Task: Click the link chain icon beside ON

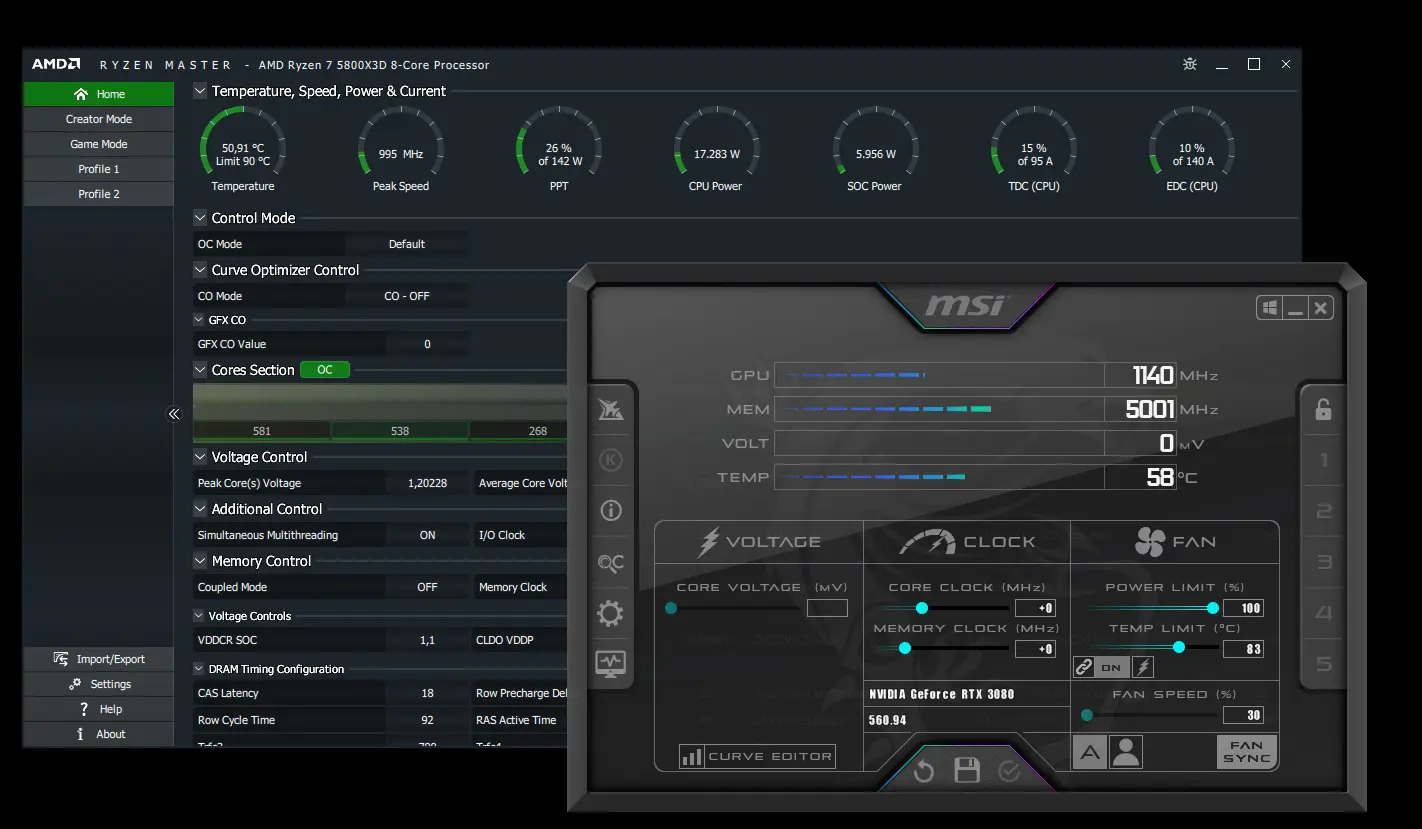Action: coord(1084,667)
